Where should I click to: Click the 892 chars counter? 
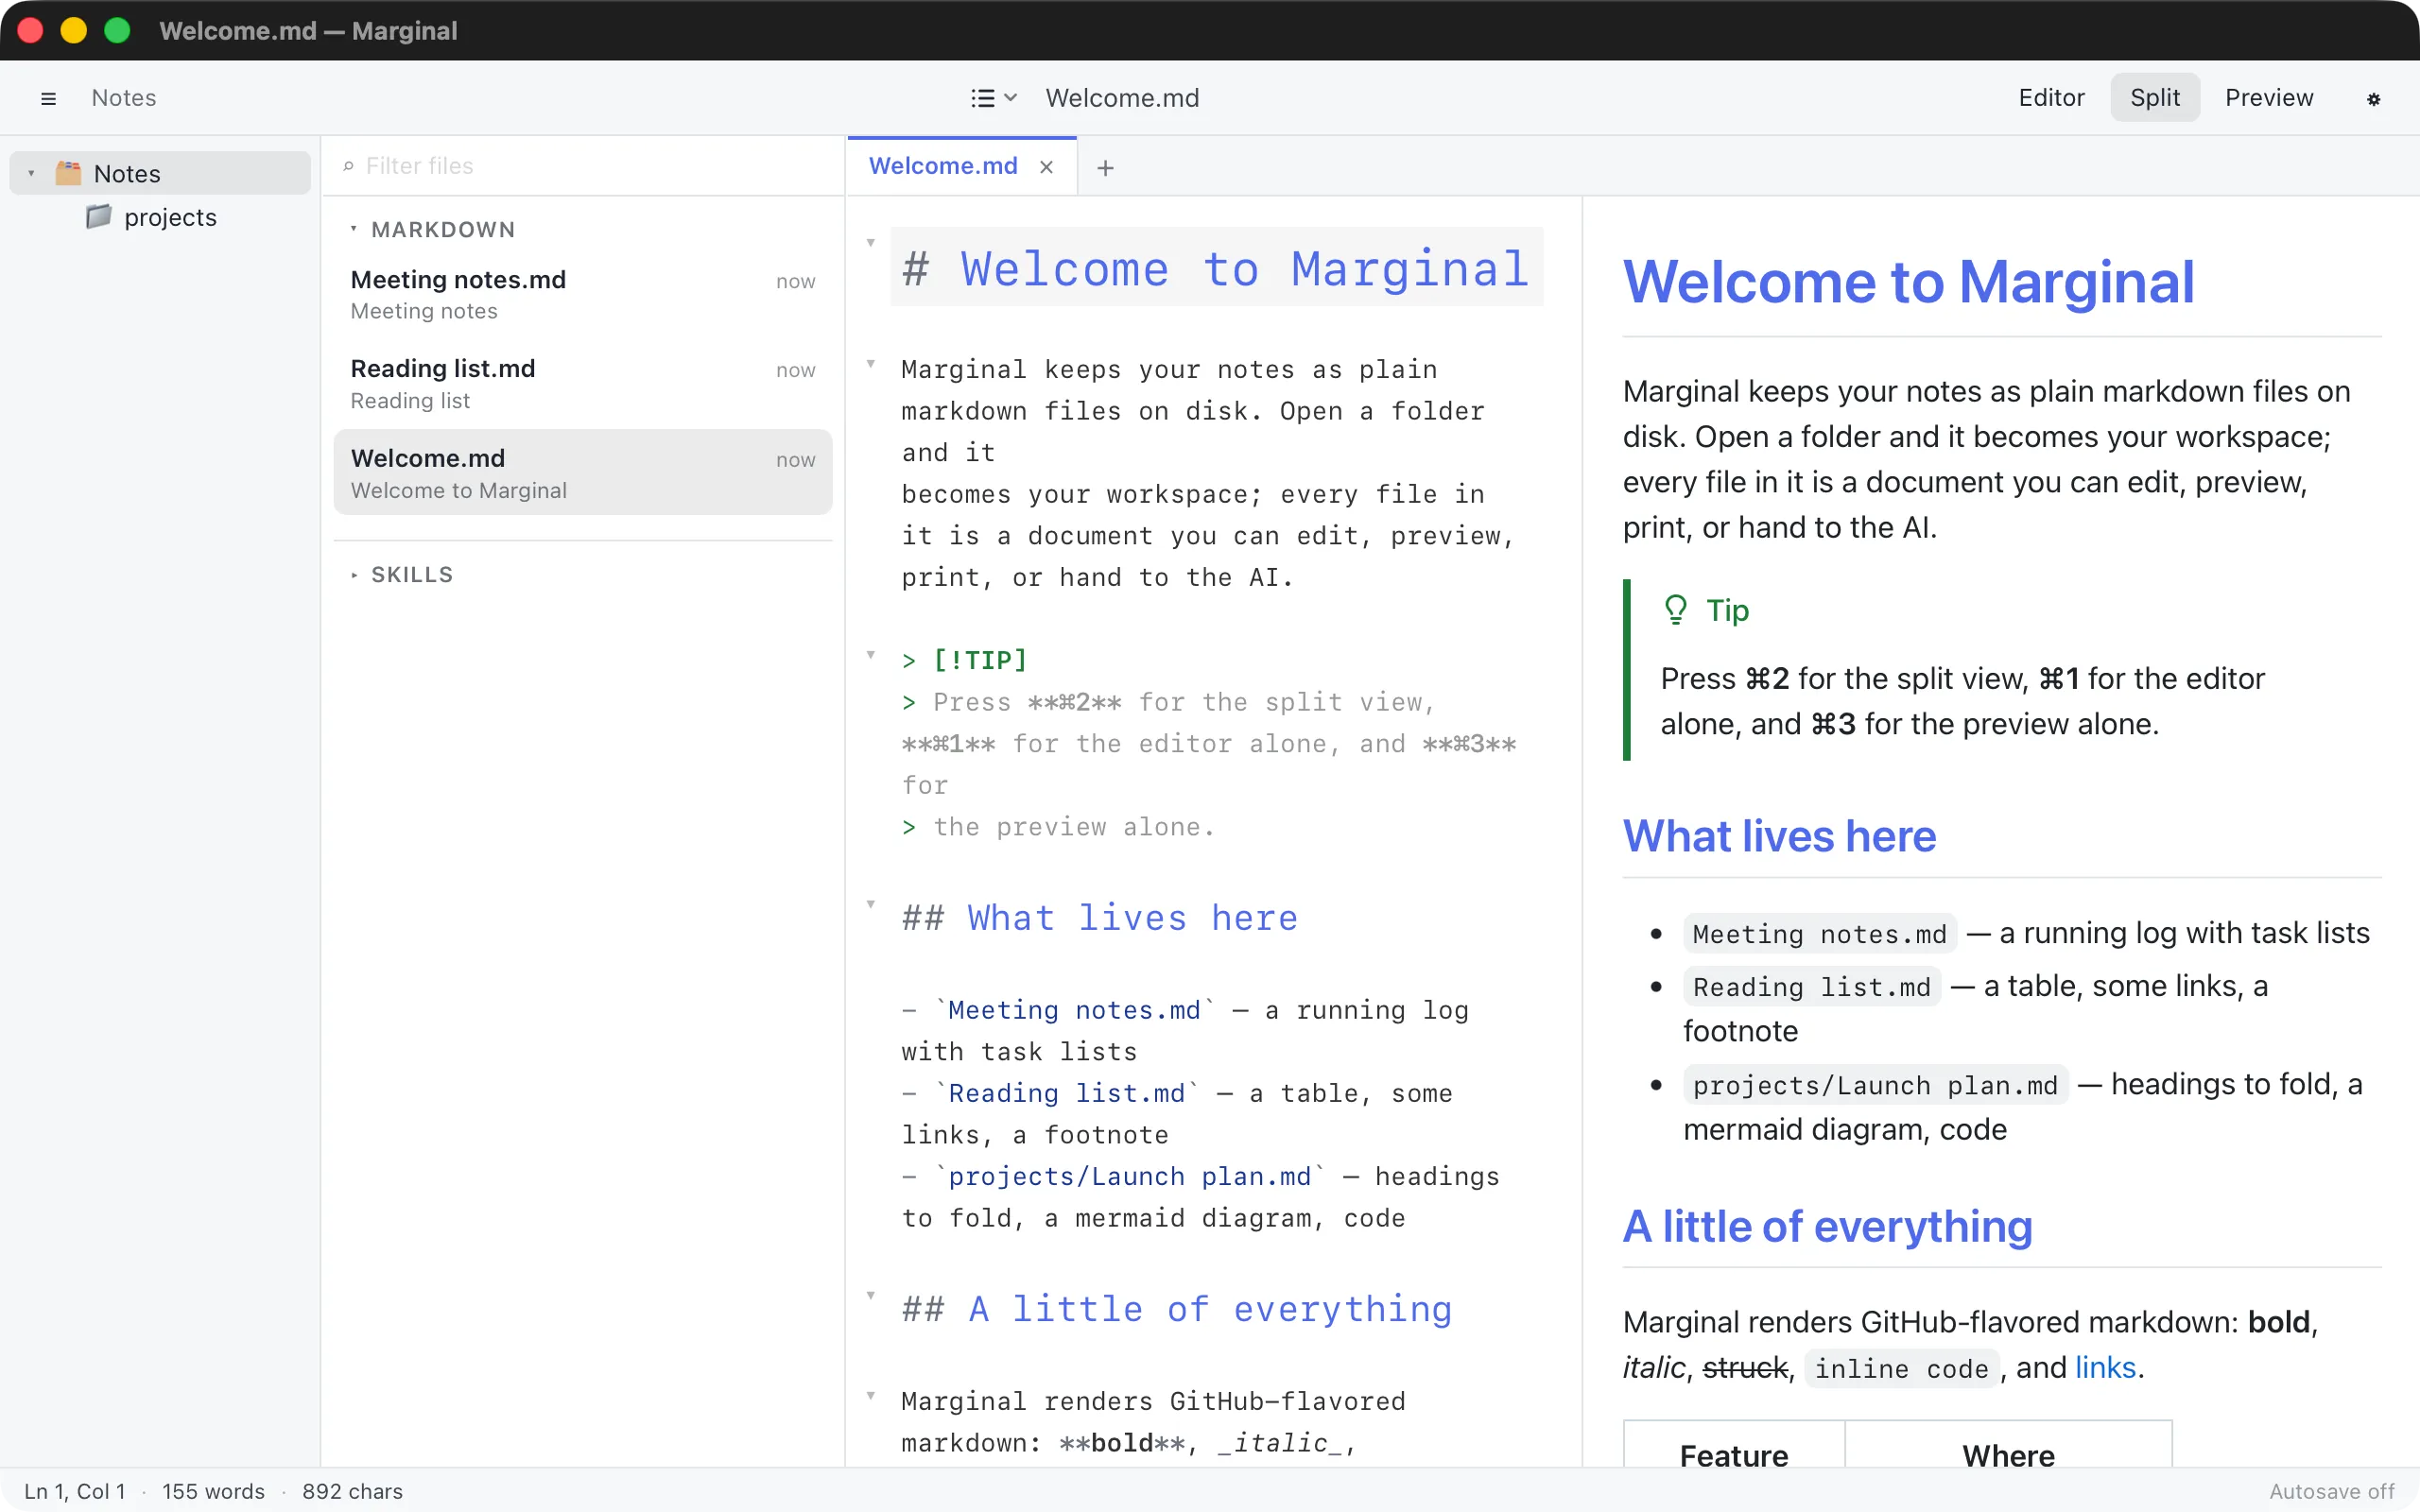pos(352,1491)
